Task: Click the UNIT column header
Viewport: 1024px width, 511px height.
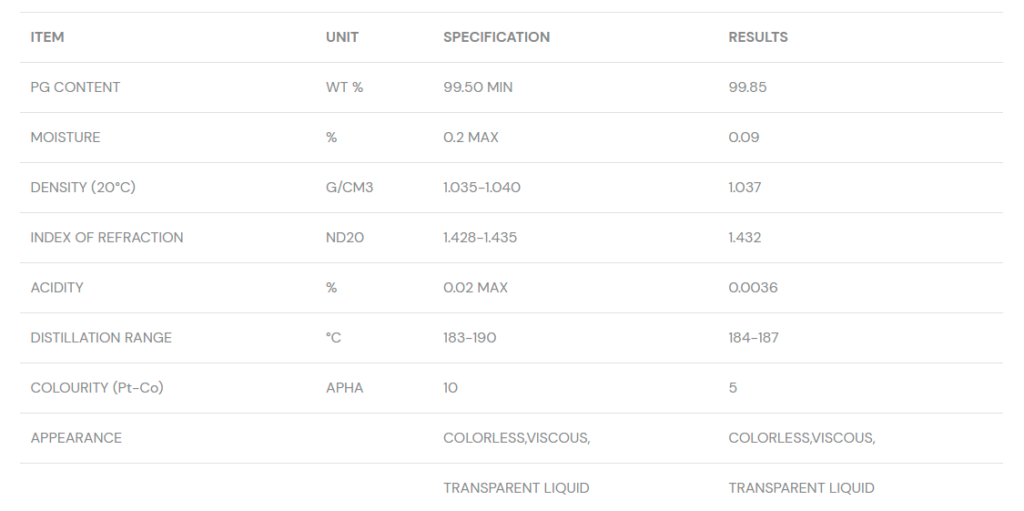Action: [342, 37]
